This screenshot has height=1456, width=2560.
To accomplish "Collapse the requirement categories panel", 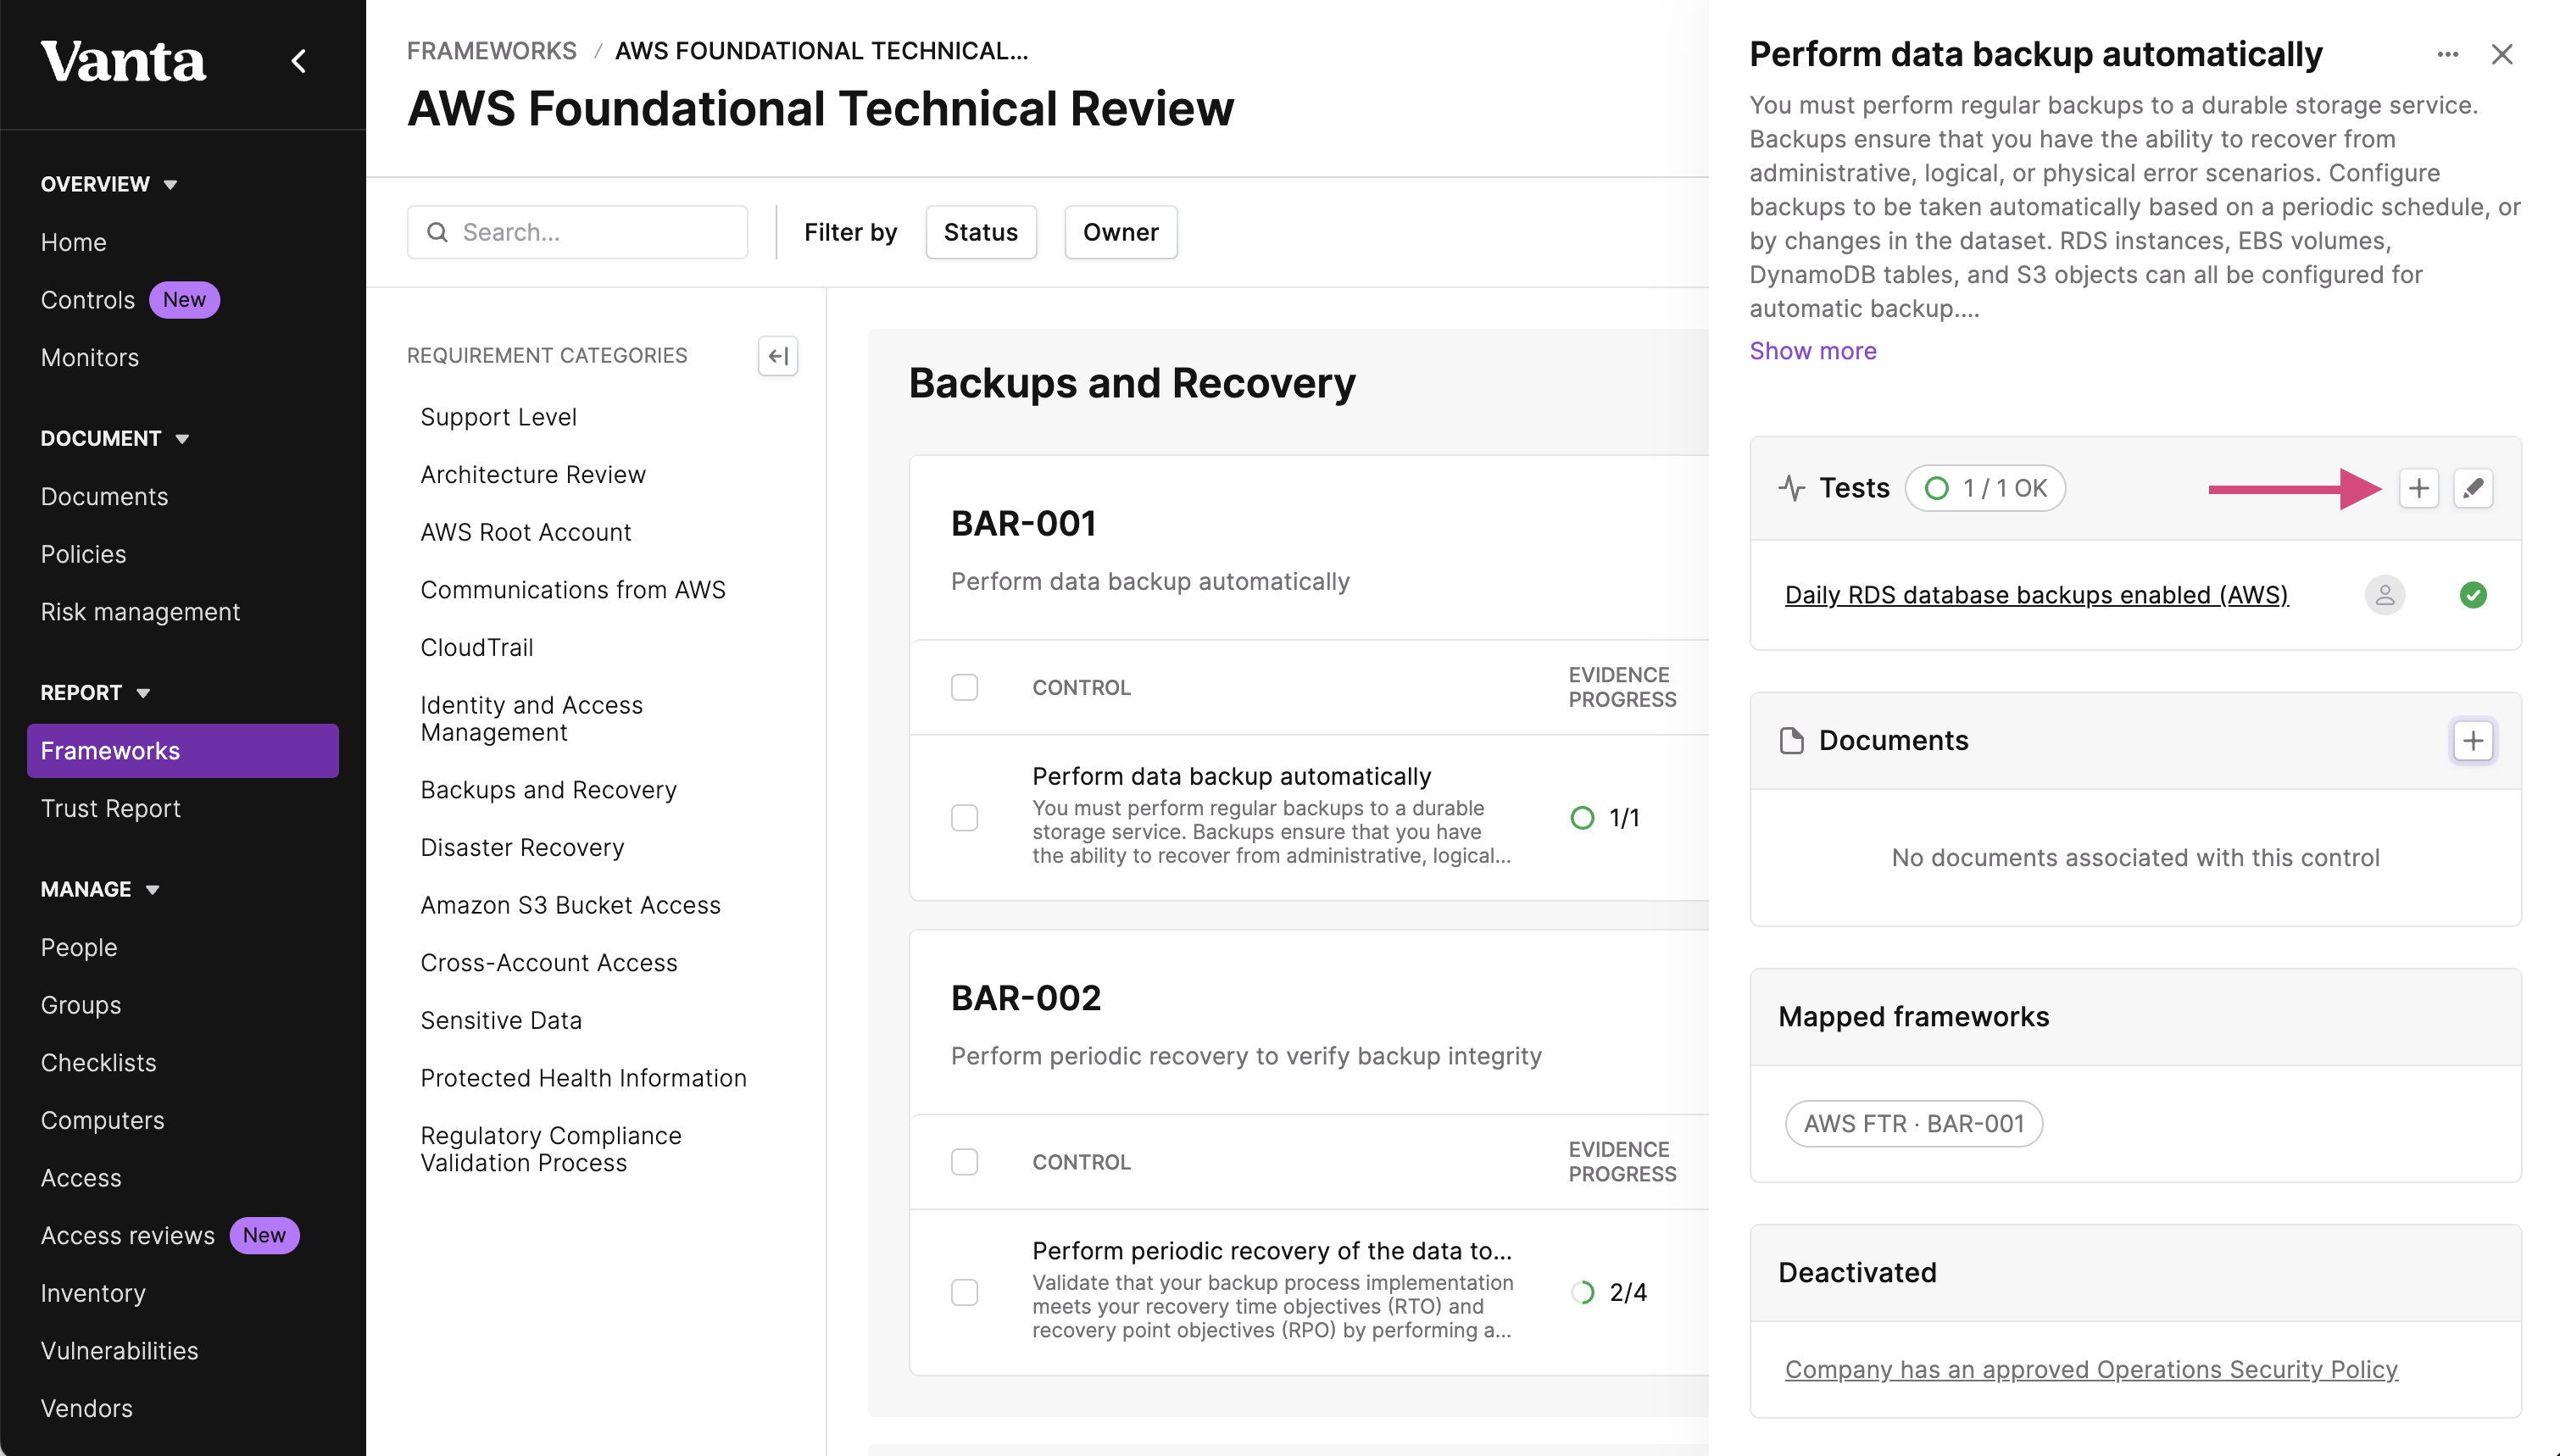I will [x=777, y=356].
